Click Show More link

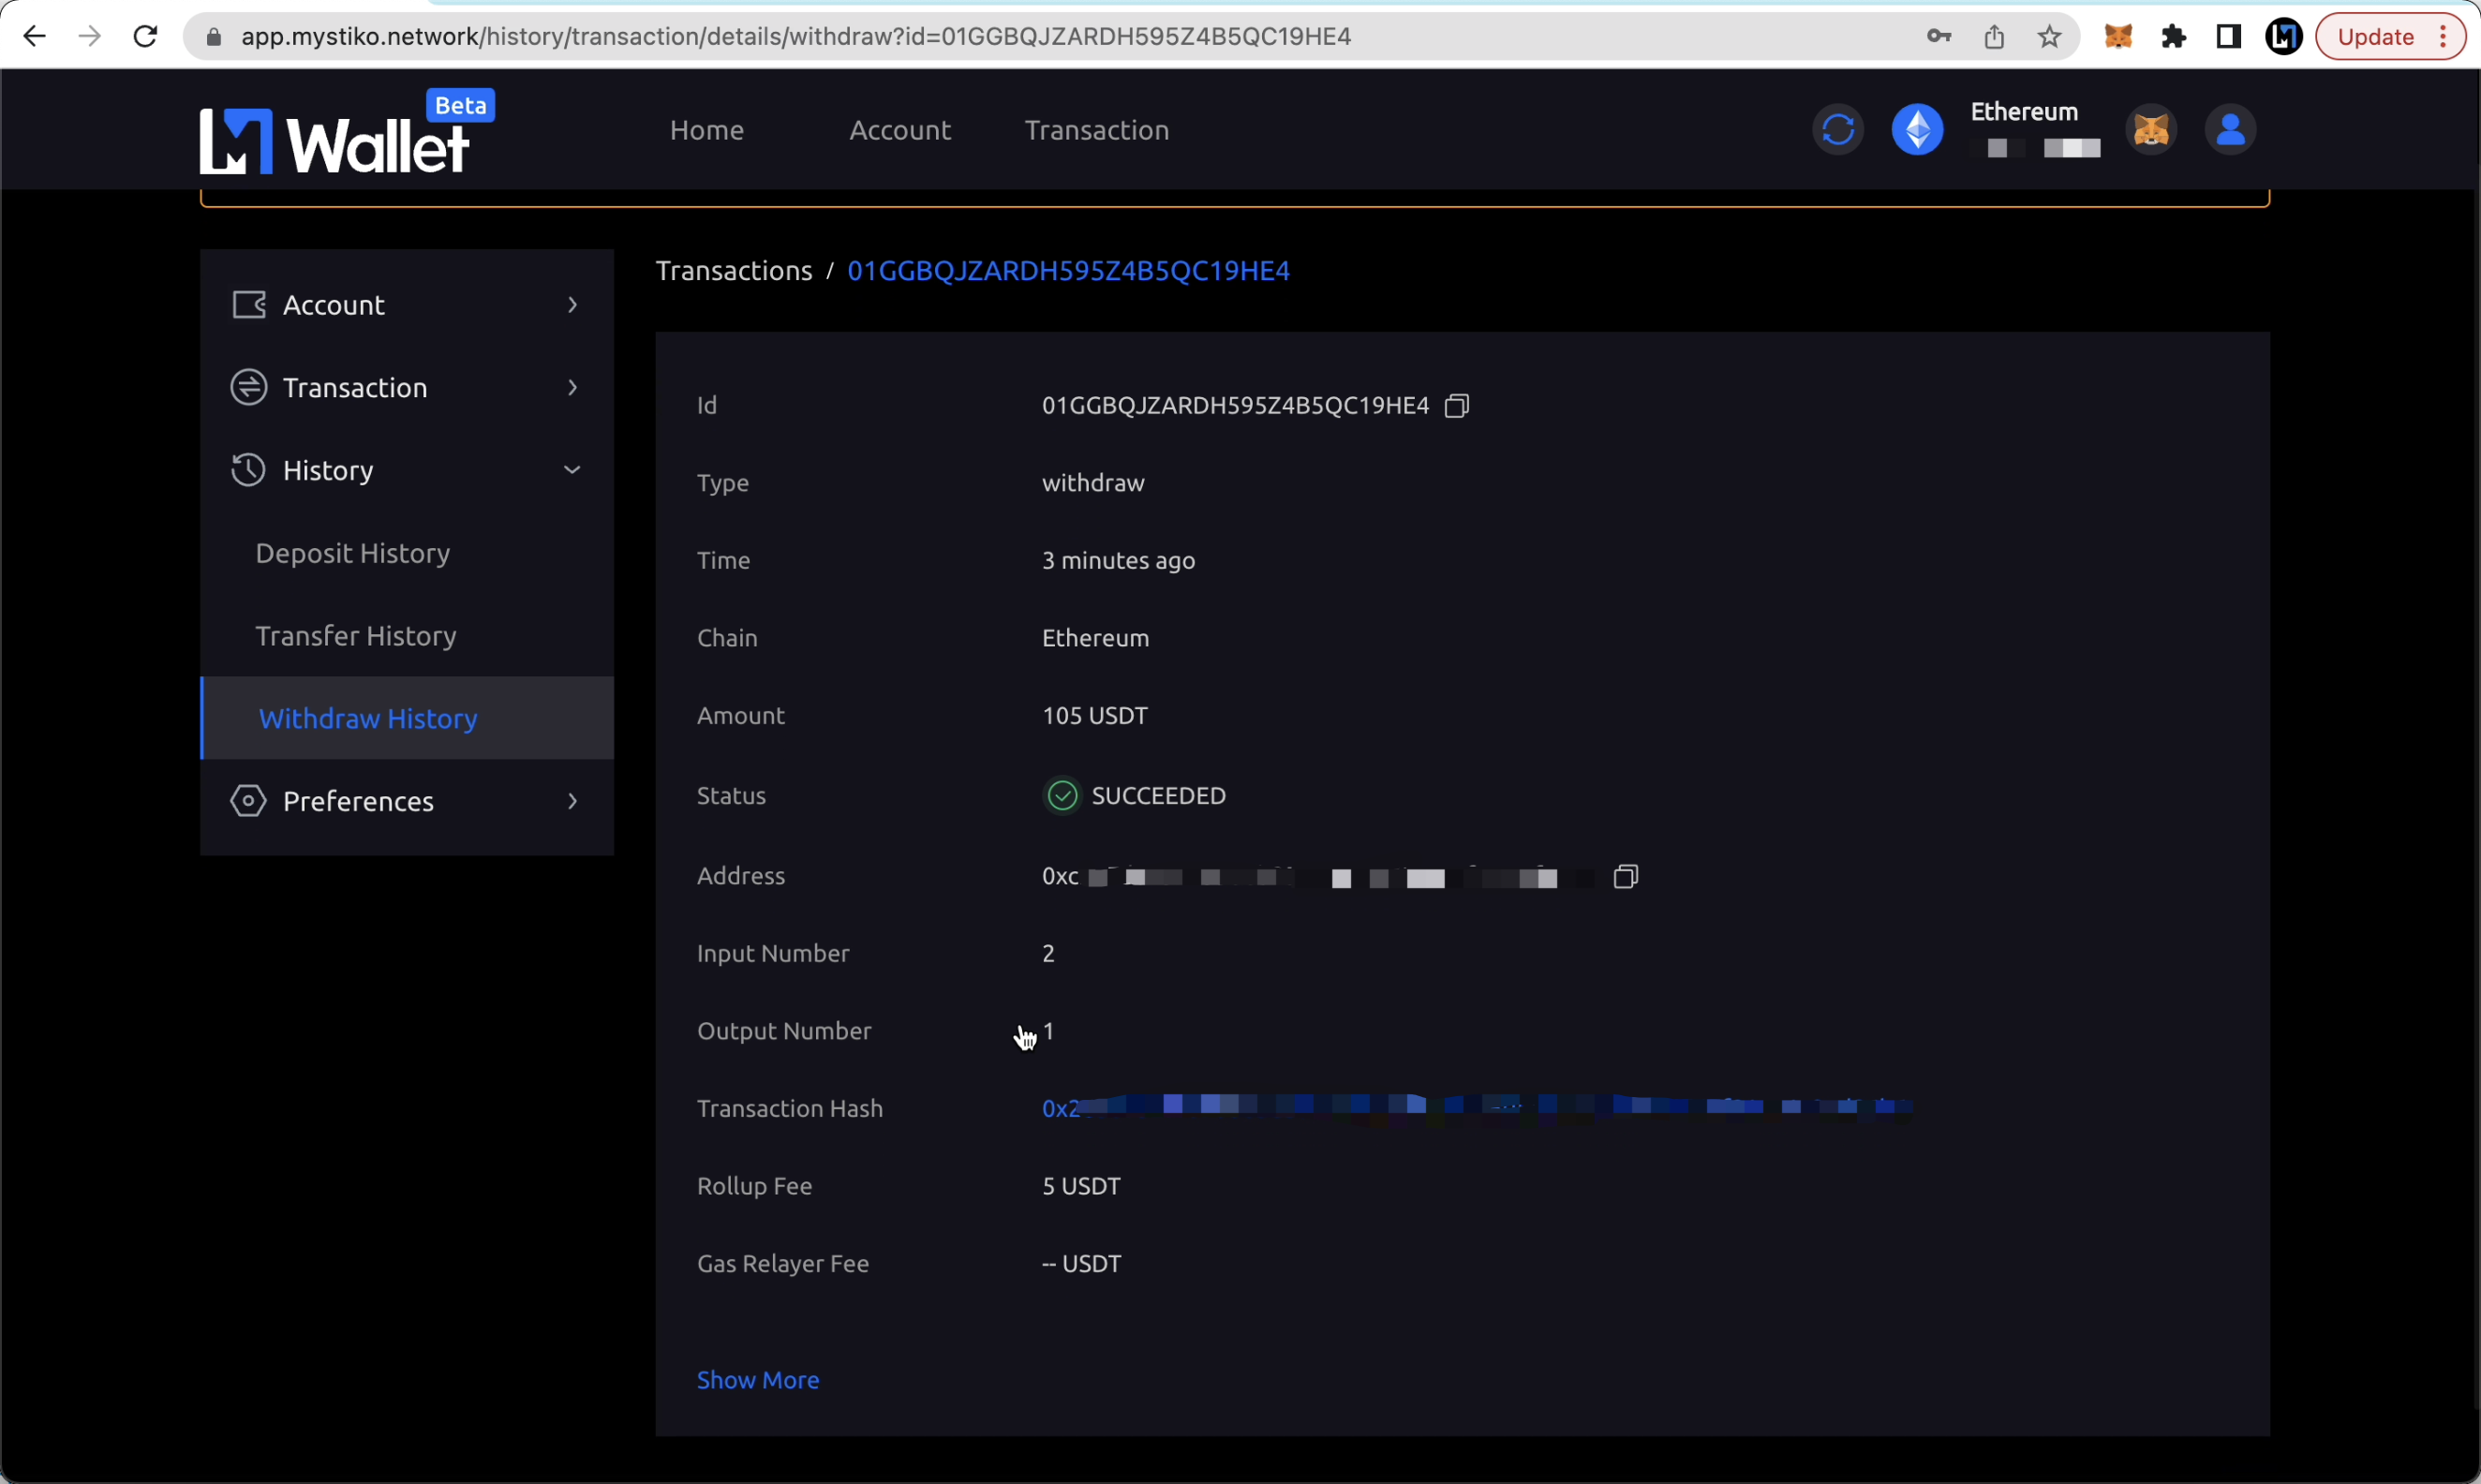[x=758, y=1380]
